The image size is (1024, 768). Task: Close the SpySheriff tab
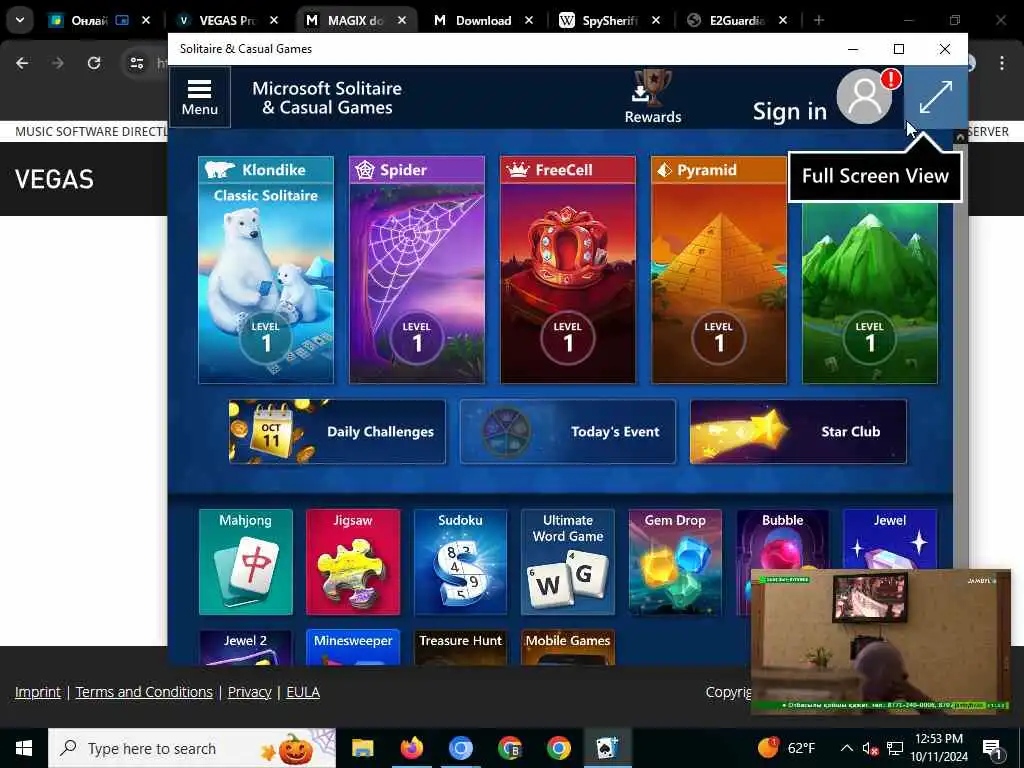click(656, 20)
